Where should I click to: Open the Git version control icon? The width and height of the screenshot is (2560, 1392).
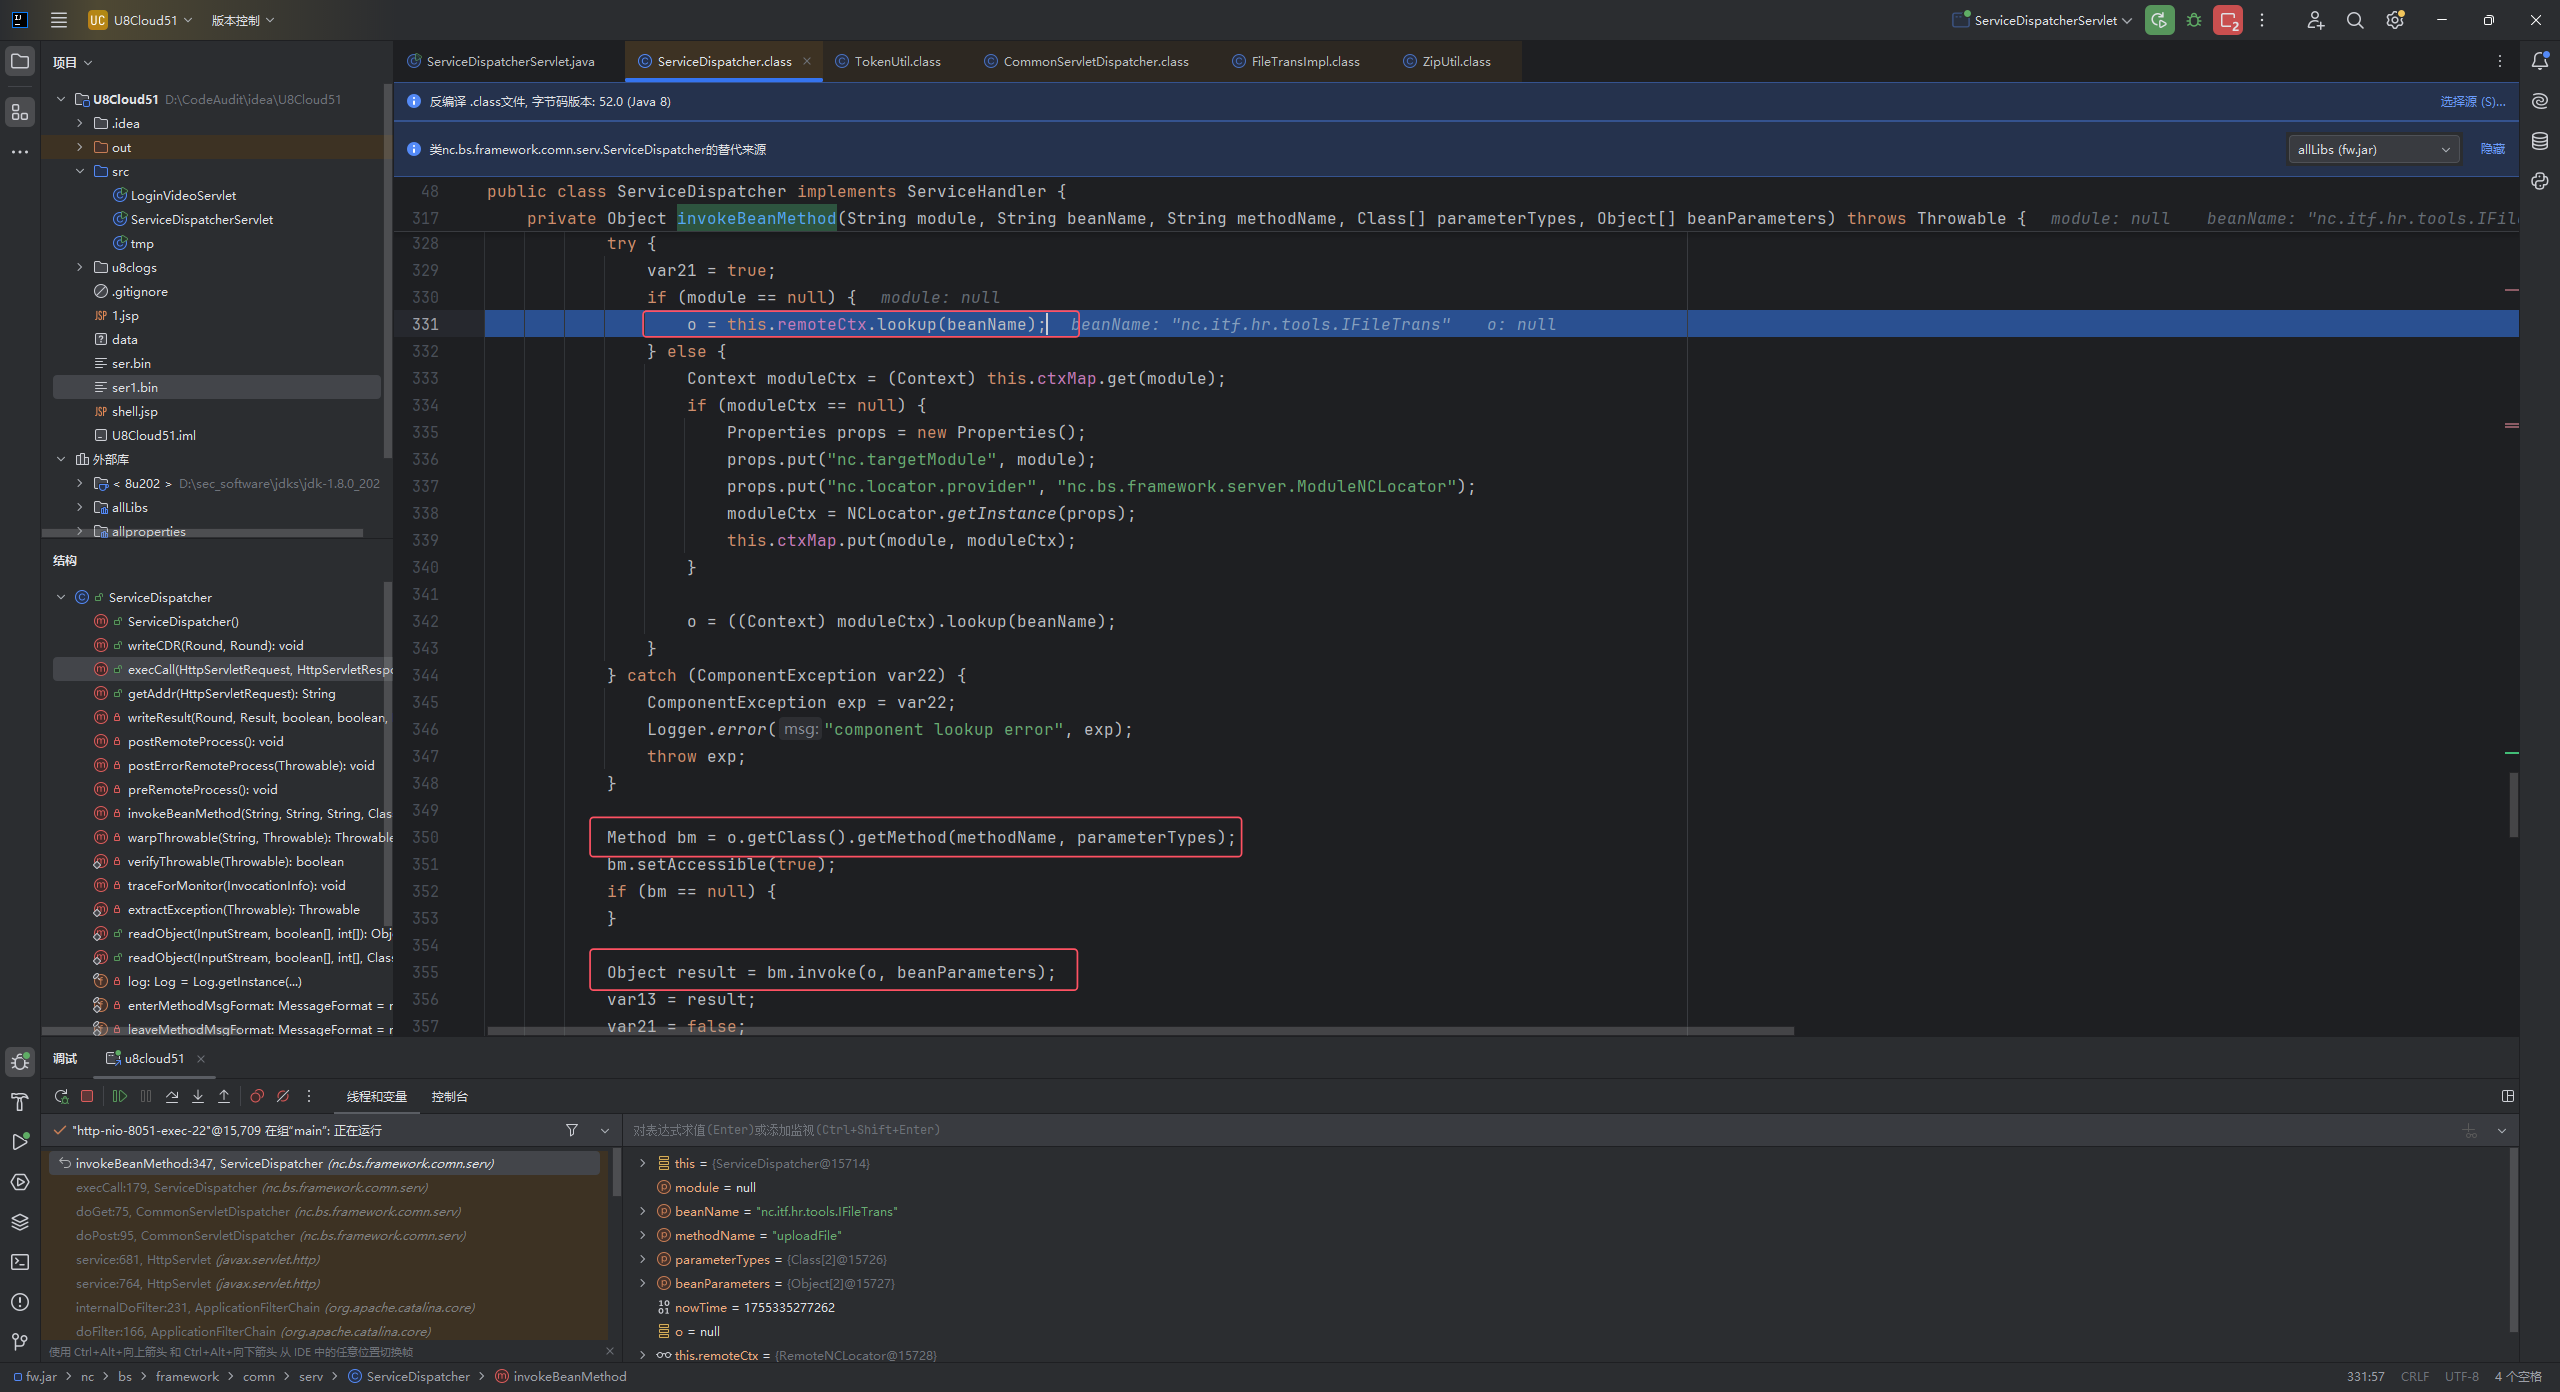coord(20,1342)
